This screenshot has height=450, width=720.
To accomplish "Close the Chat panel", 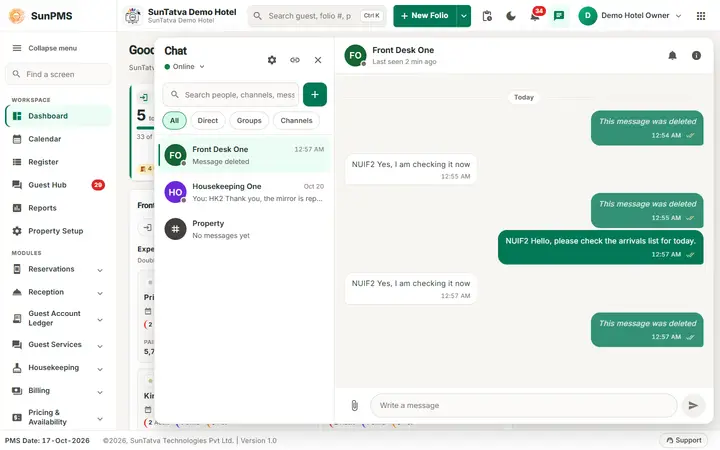I will [318, 60].
